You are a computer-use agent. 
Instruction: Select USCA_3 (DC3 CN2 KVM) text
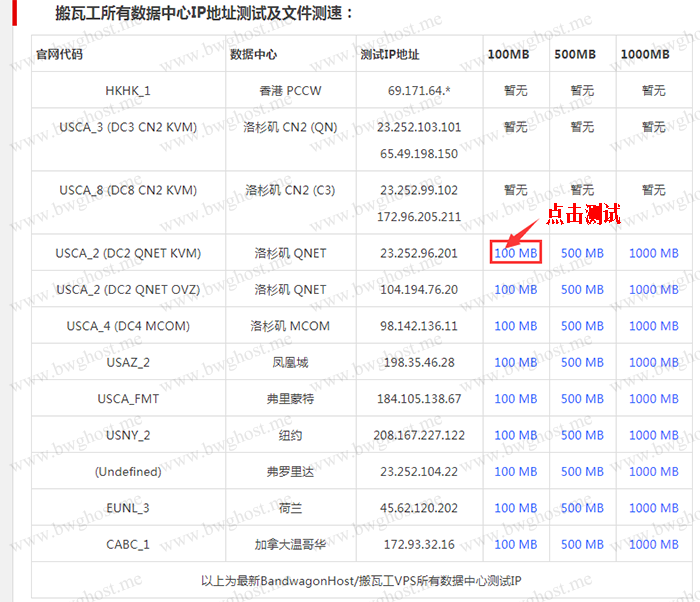pyautogui.click(x=128, y=127)
